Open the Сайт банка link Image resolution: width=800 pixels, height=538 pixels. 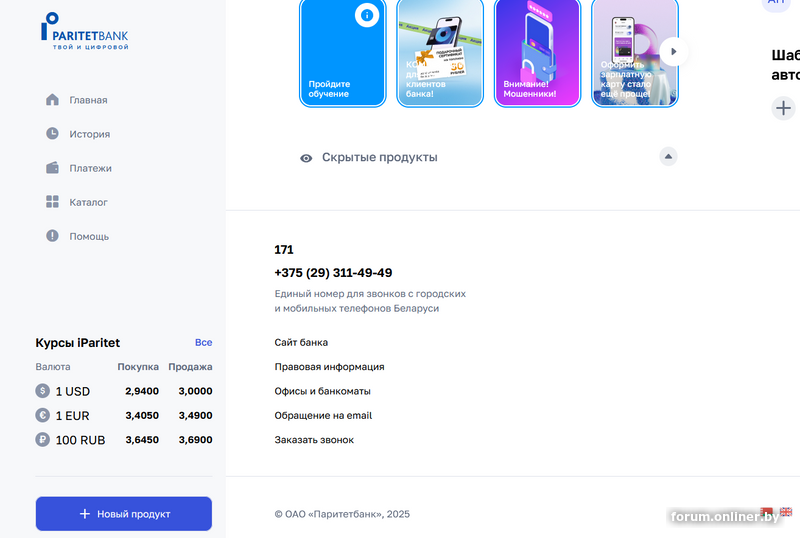point(301,343)
